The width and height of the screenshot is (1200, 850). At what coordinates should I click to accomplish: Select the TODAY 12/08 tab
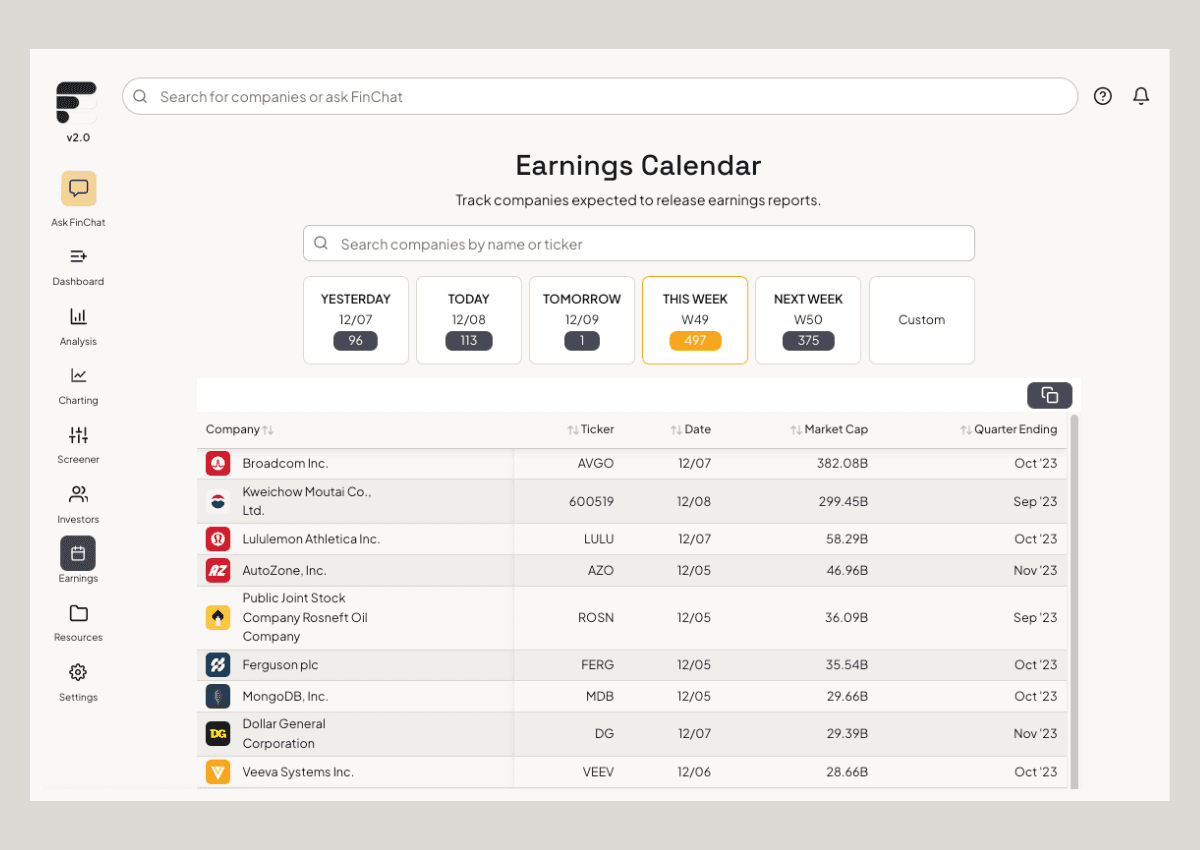point(469,320)
